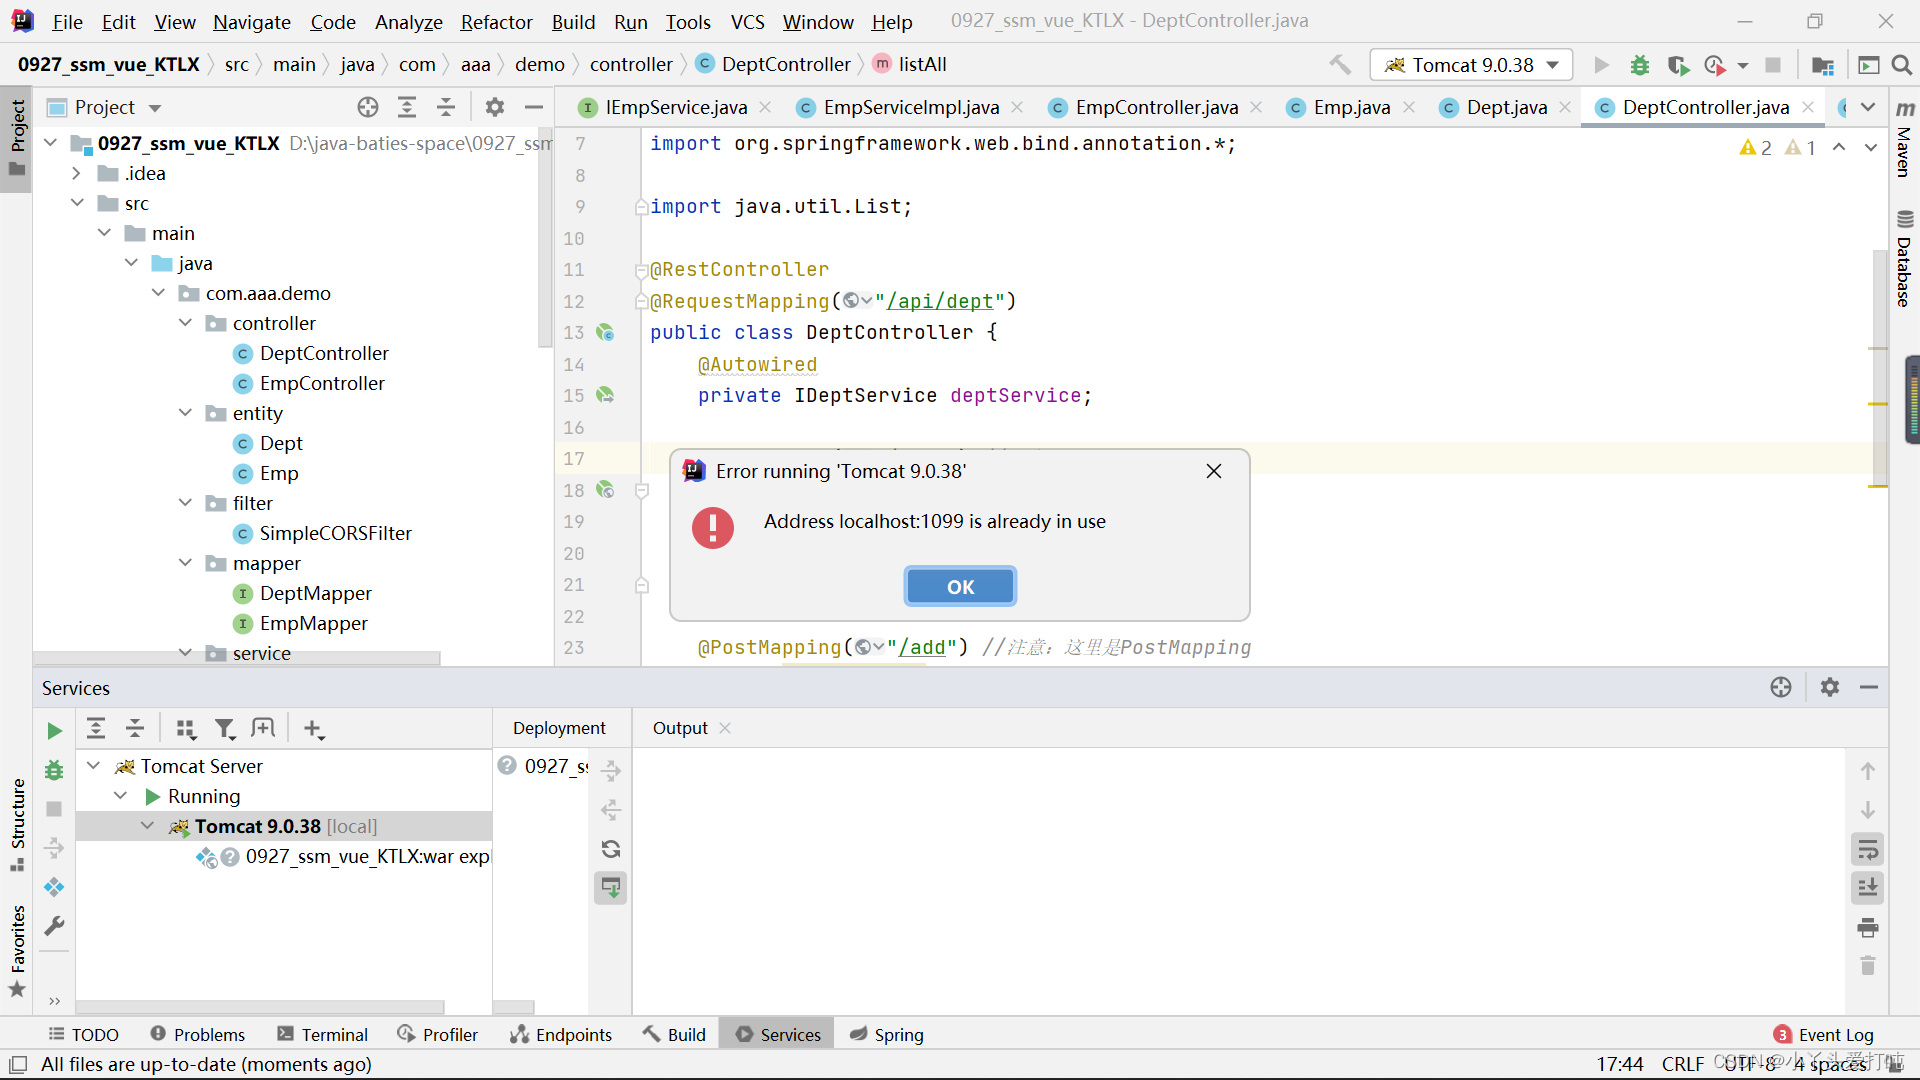The width and height of the screenshot is (1920, 1080).
Task: Click CRLF line separator in status bar
Action: 1683,1064
